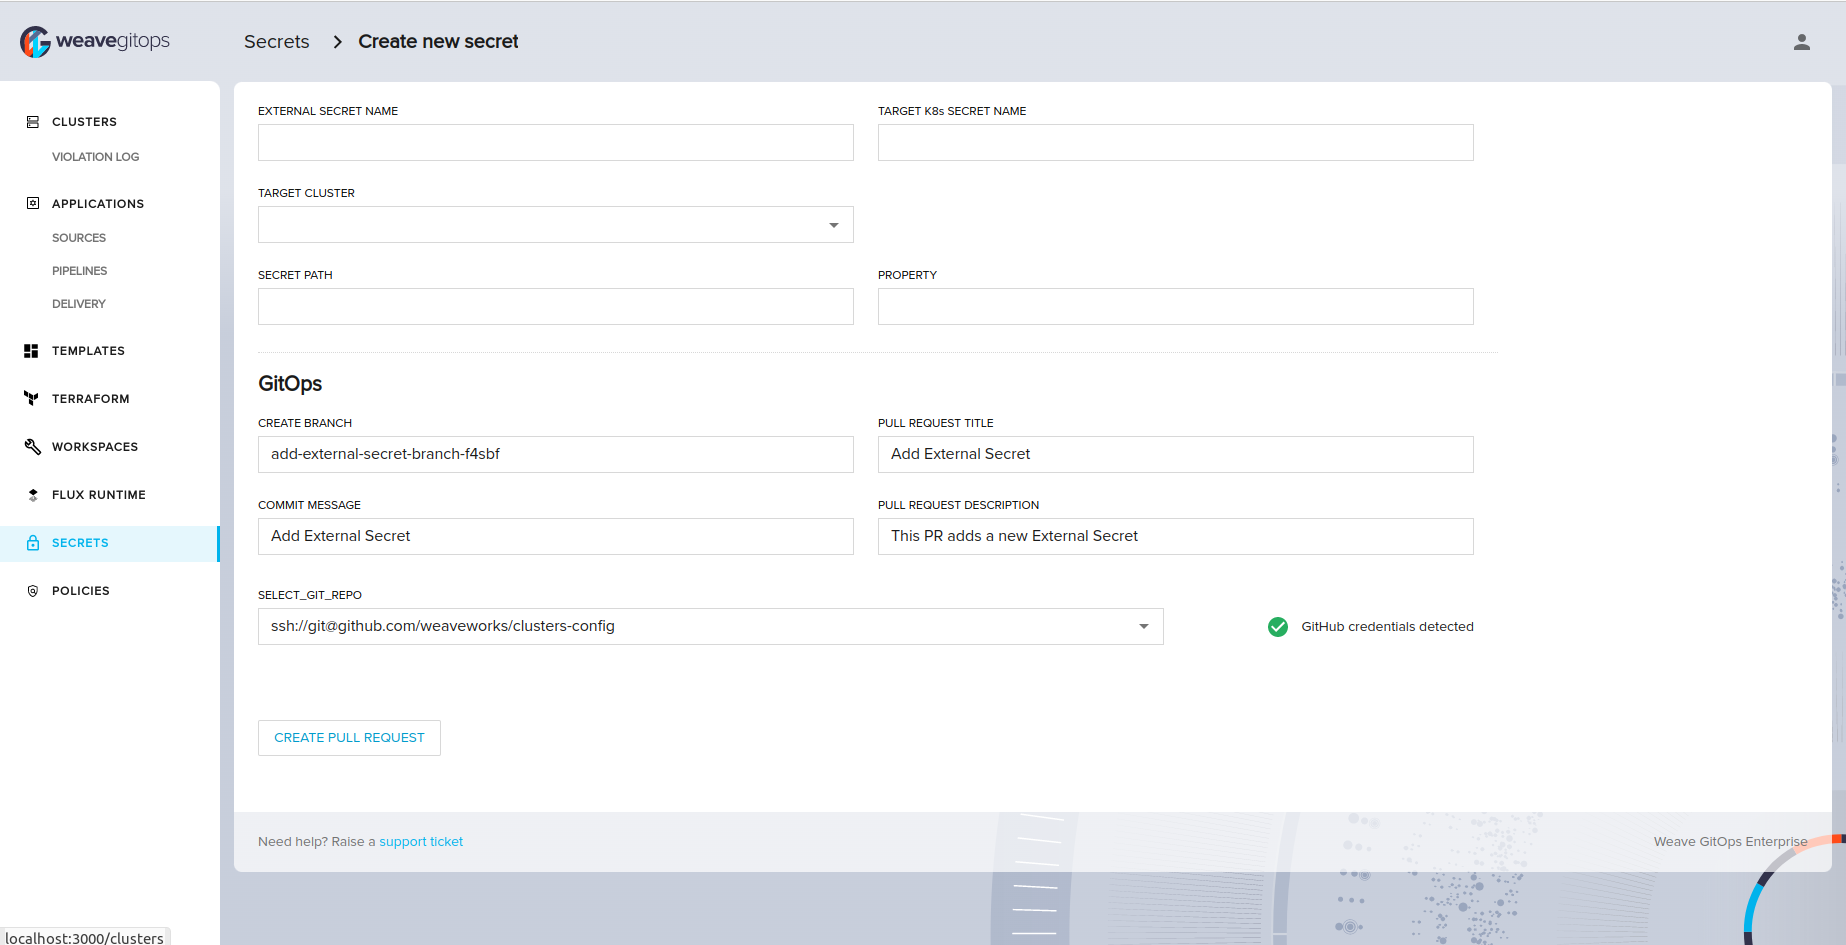
Task: Click the Commit Message field
Action: (x=556, y=537)
